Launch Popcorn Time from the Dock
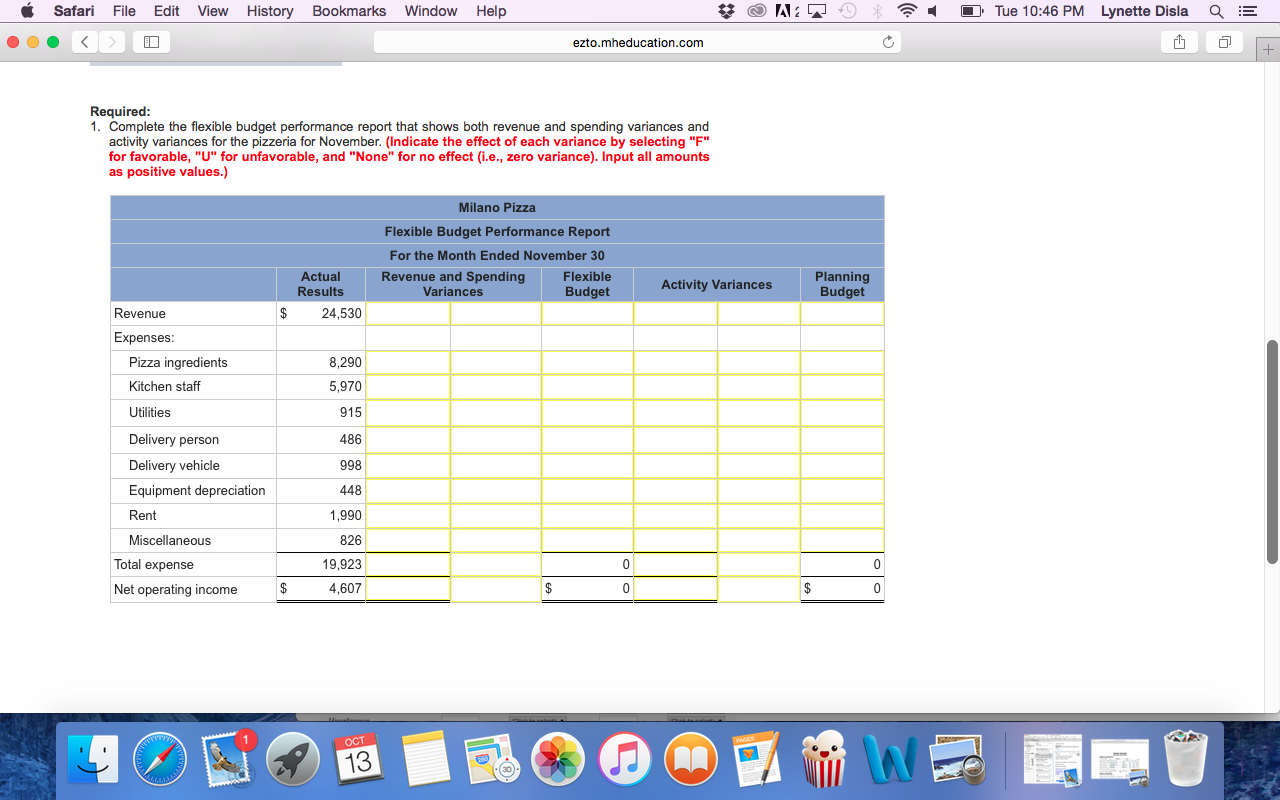Viewport: 1280px width, 800px height. point(824,759)
